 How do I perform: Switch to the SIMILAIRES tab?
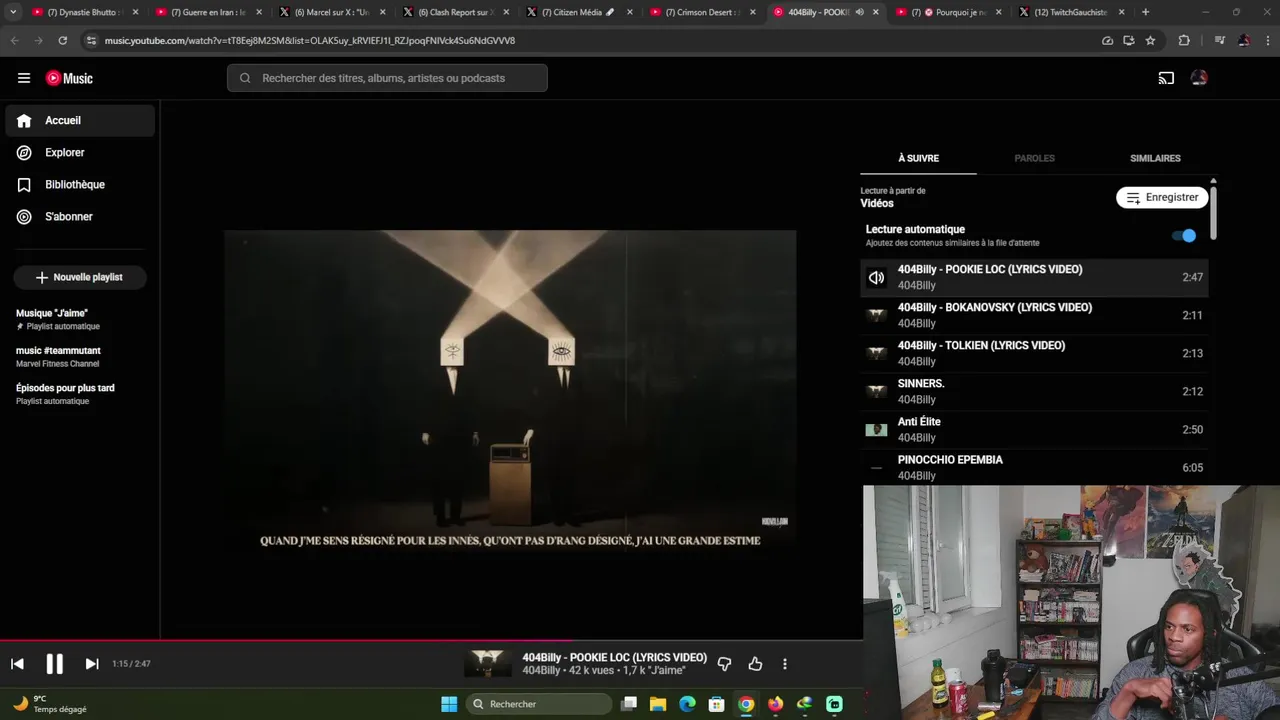(1155, 158)
